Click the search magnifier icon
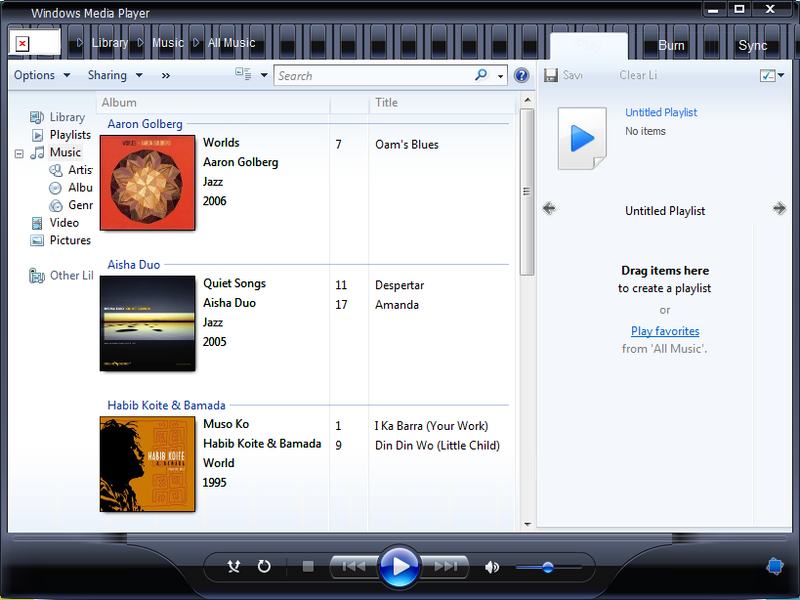The image size is (800, 600). [481, 76]
